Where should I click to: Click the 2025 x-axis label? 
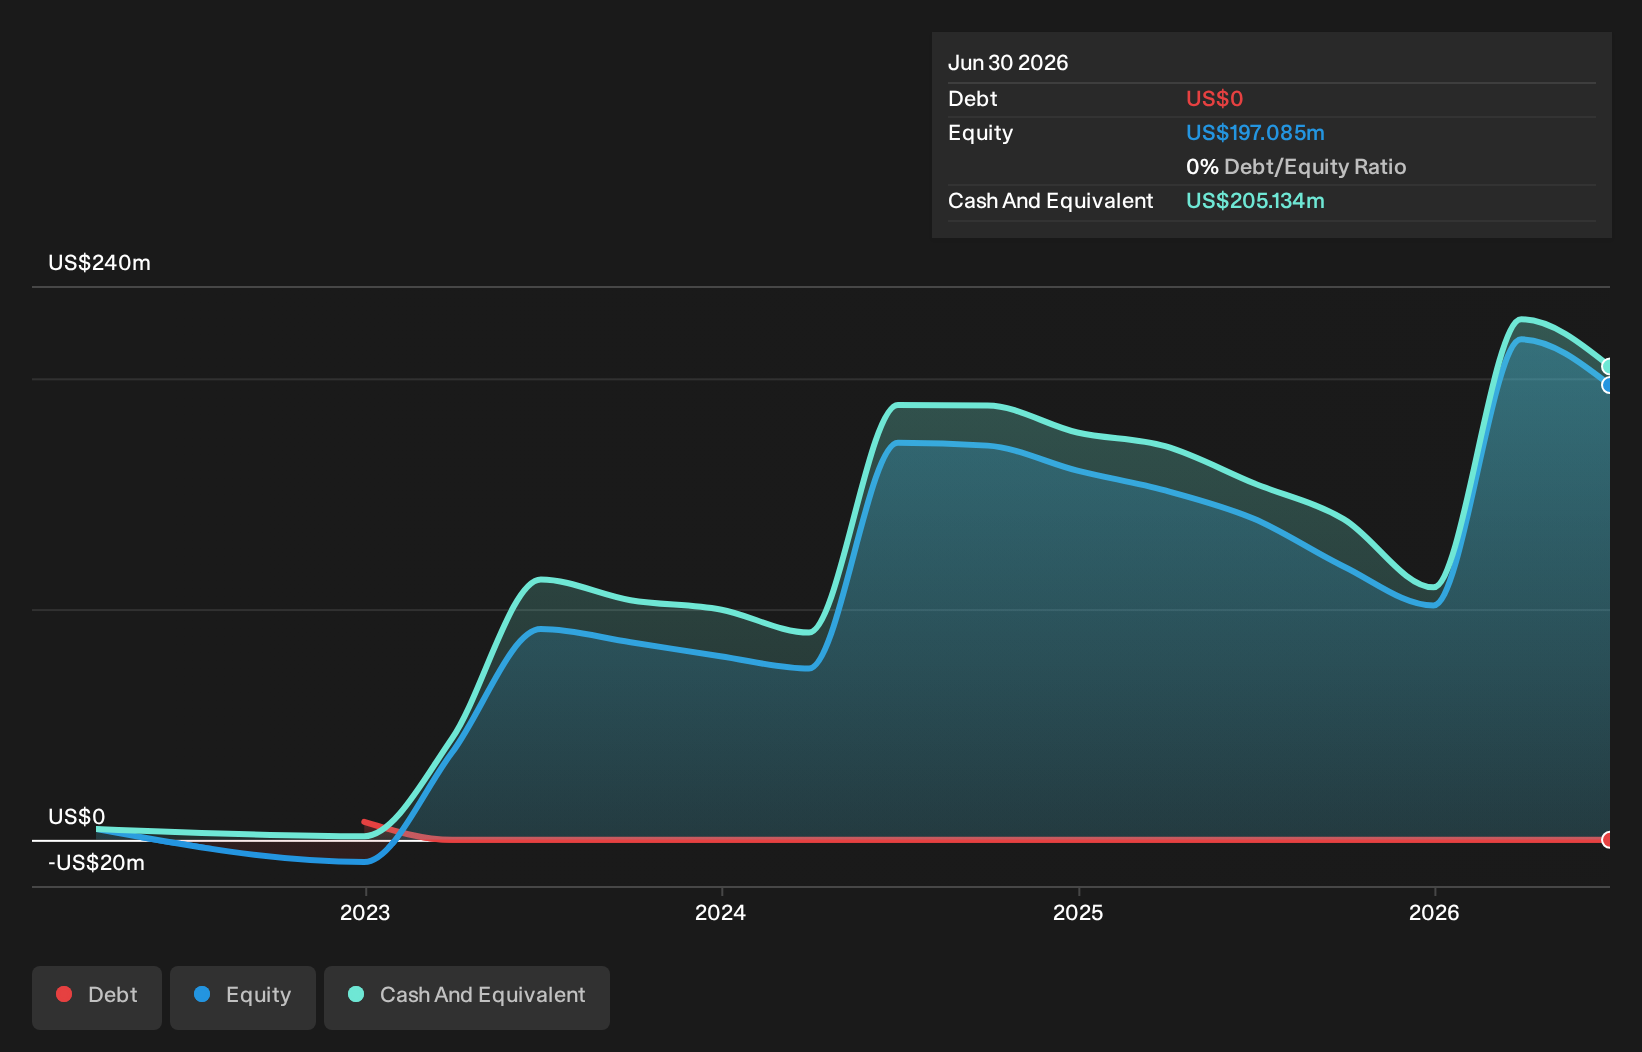[1078, 912]
